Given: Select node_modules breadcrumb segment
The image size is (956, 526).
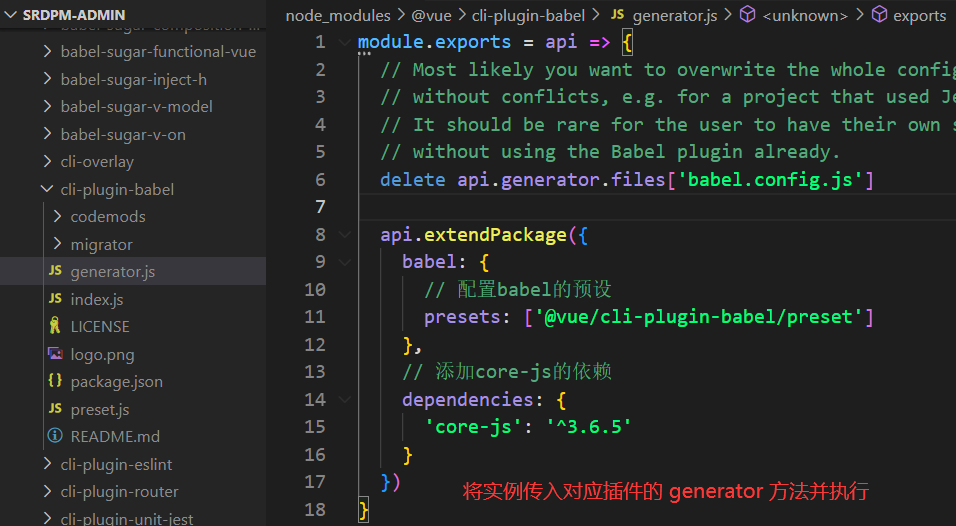Looking at the screenshot, I should coord(338,15).
